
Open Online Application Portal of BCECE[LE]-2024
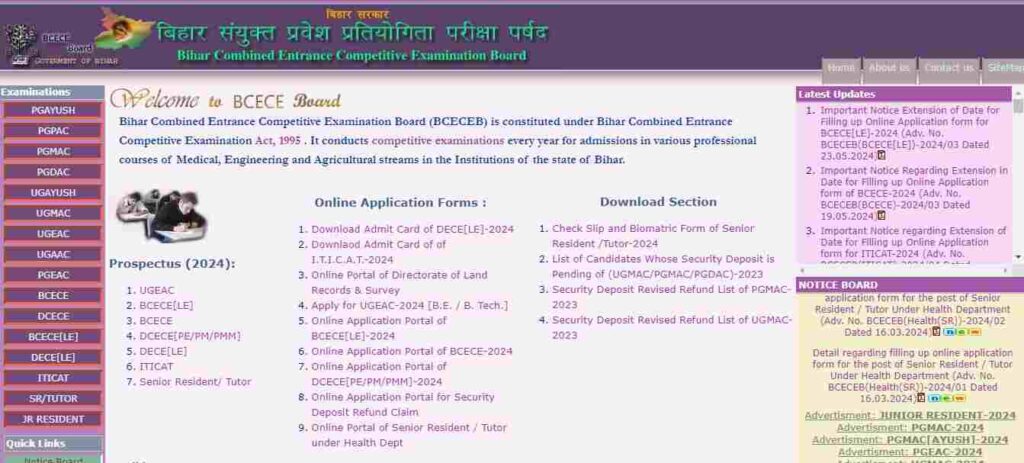tap(379, 328)
